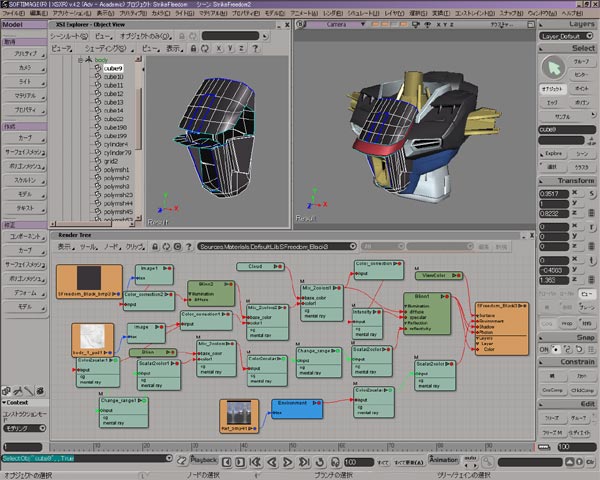Step to previous frame button
The image size is (600, 480).
(x=227, y=462)
